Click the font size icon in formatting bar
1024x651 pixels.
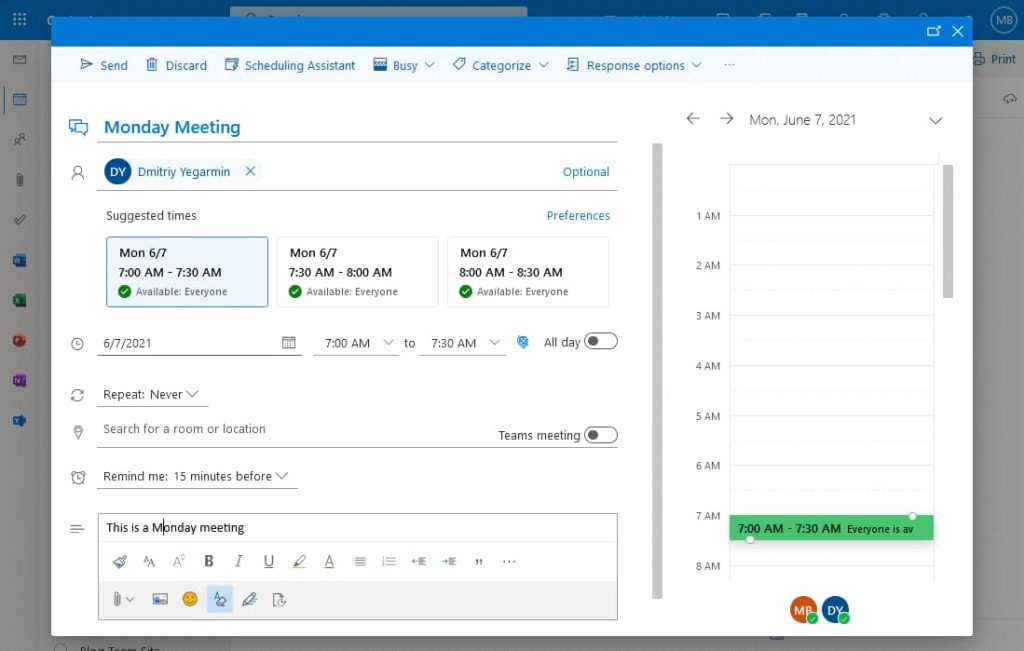coord(179,561)
